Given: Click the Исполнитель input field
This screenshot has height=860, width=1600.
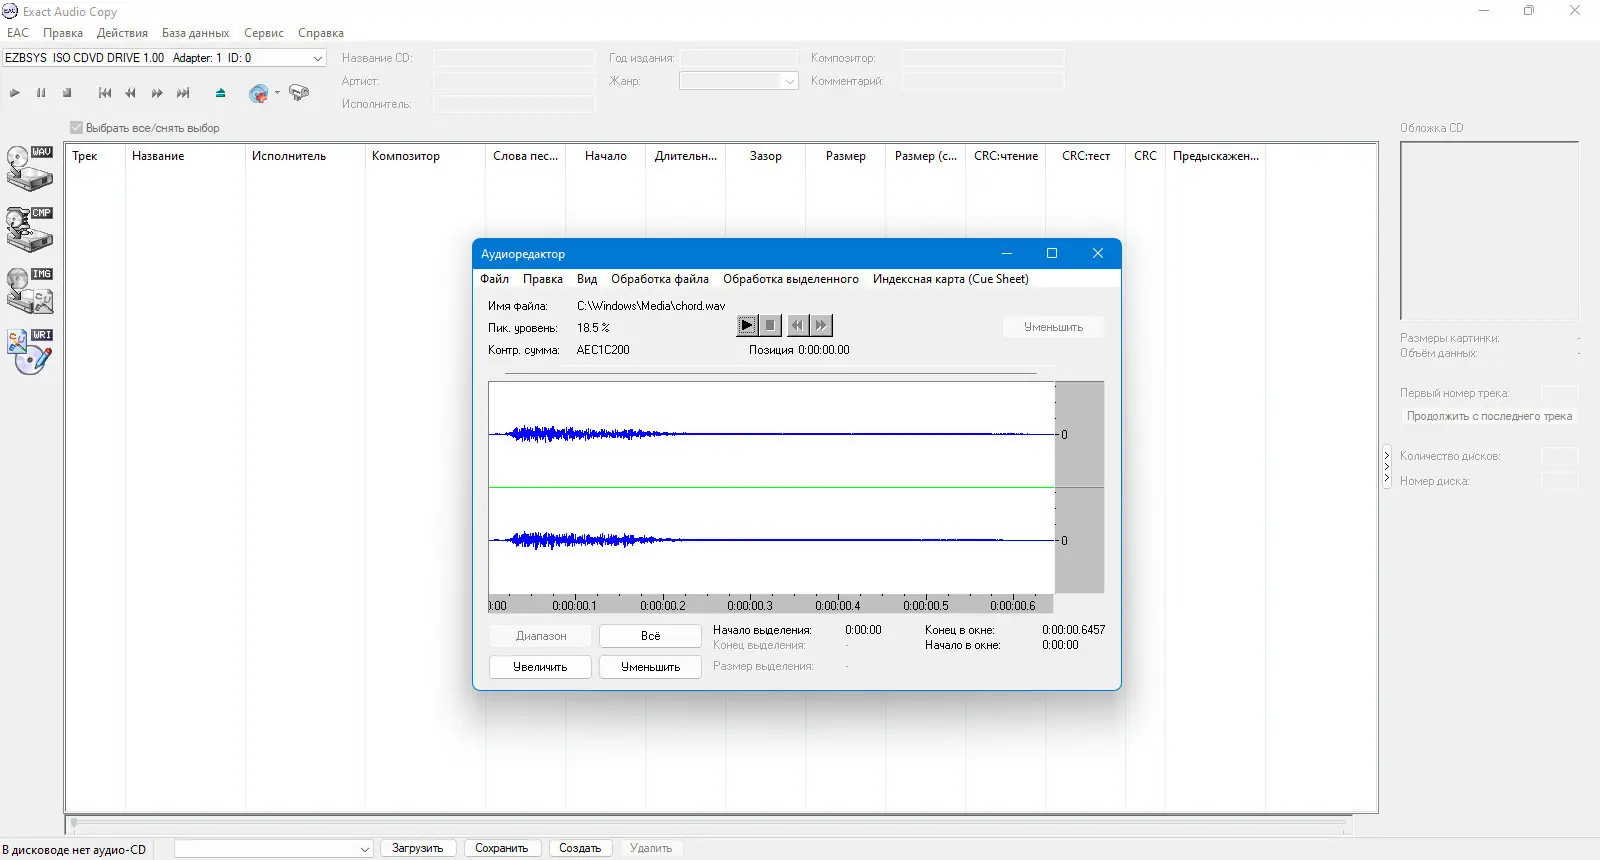Looking at the screenshot, I should pyautogui.click(x=514, y=104).
